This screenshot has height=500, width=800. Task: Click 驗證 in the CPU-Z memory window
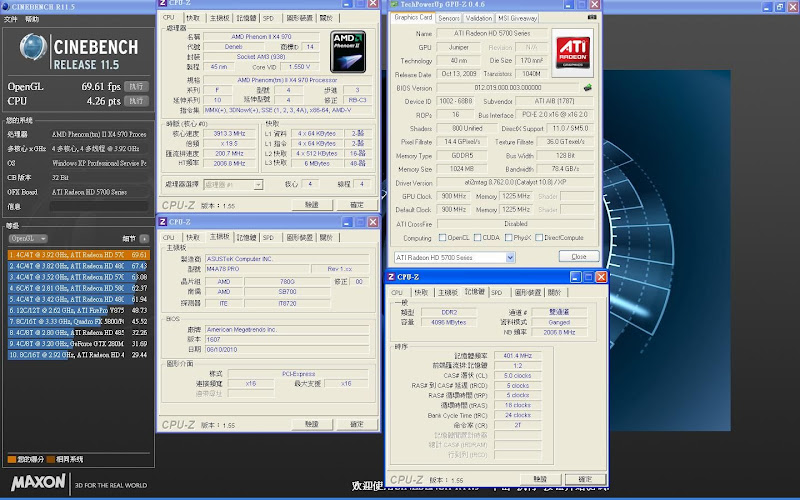coord(540,479)
